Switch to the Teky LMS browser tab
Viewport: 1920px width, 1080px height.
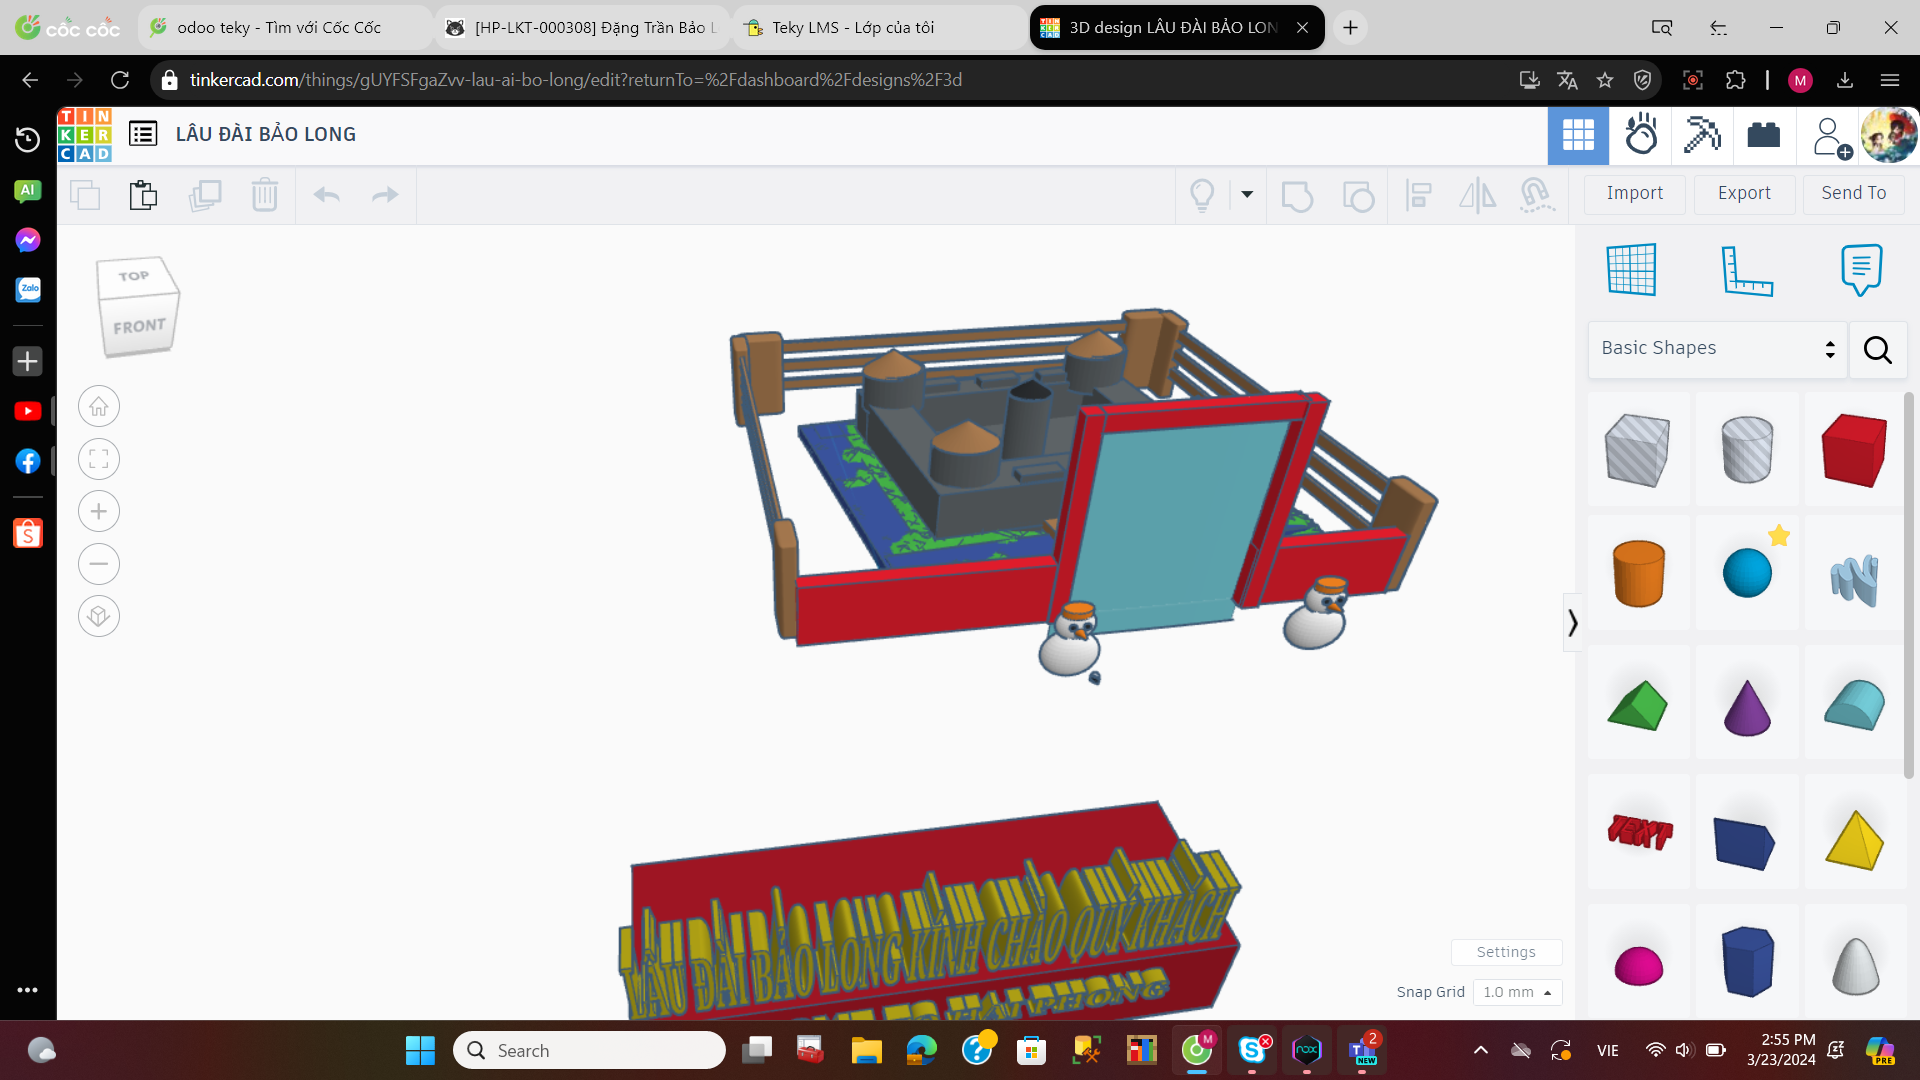click(880, 27)
